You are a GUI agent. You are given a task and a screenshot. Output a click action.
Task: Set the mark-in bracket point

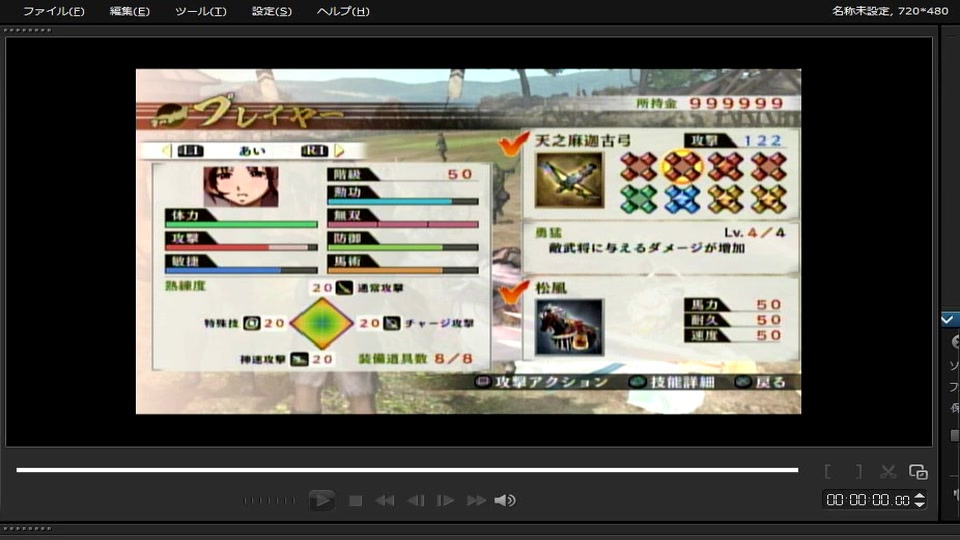coord(828,471)
